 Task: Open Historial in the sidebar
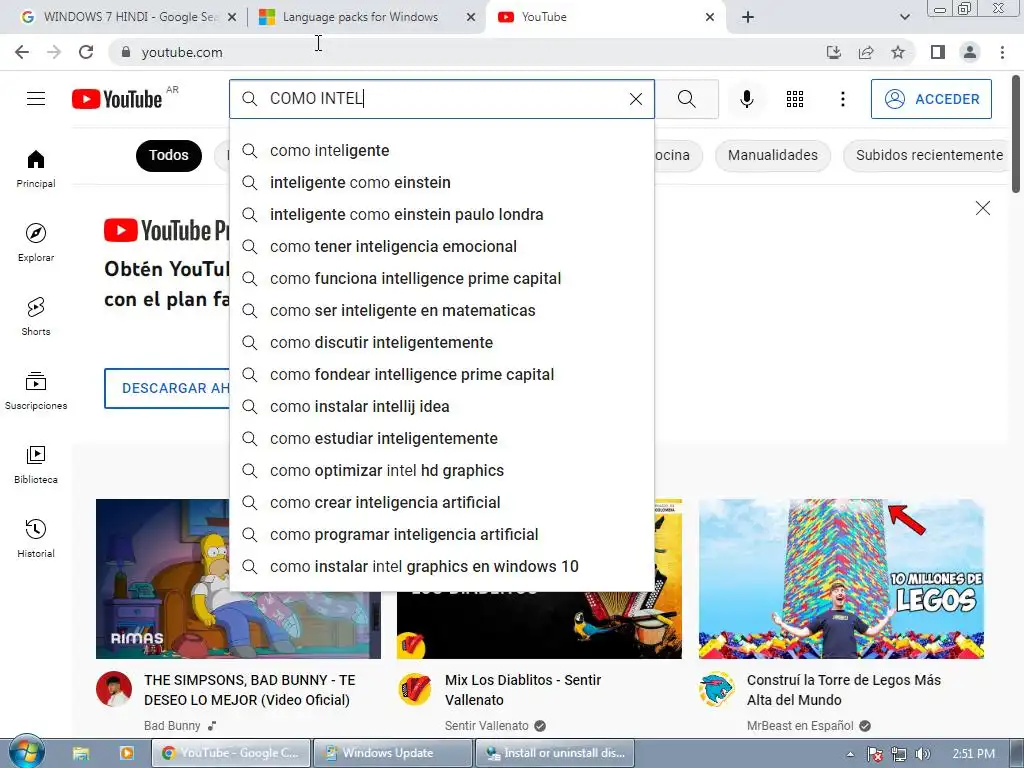coord(36,538)
